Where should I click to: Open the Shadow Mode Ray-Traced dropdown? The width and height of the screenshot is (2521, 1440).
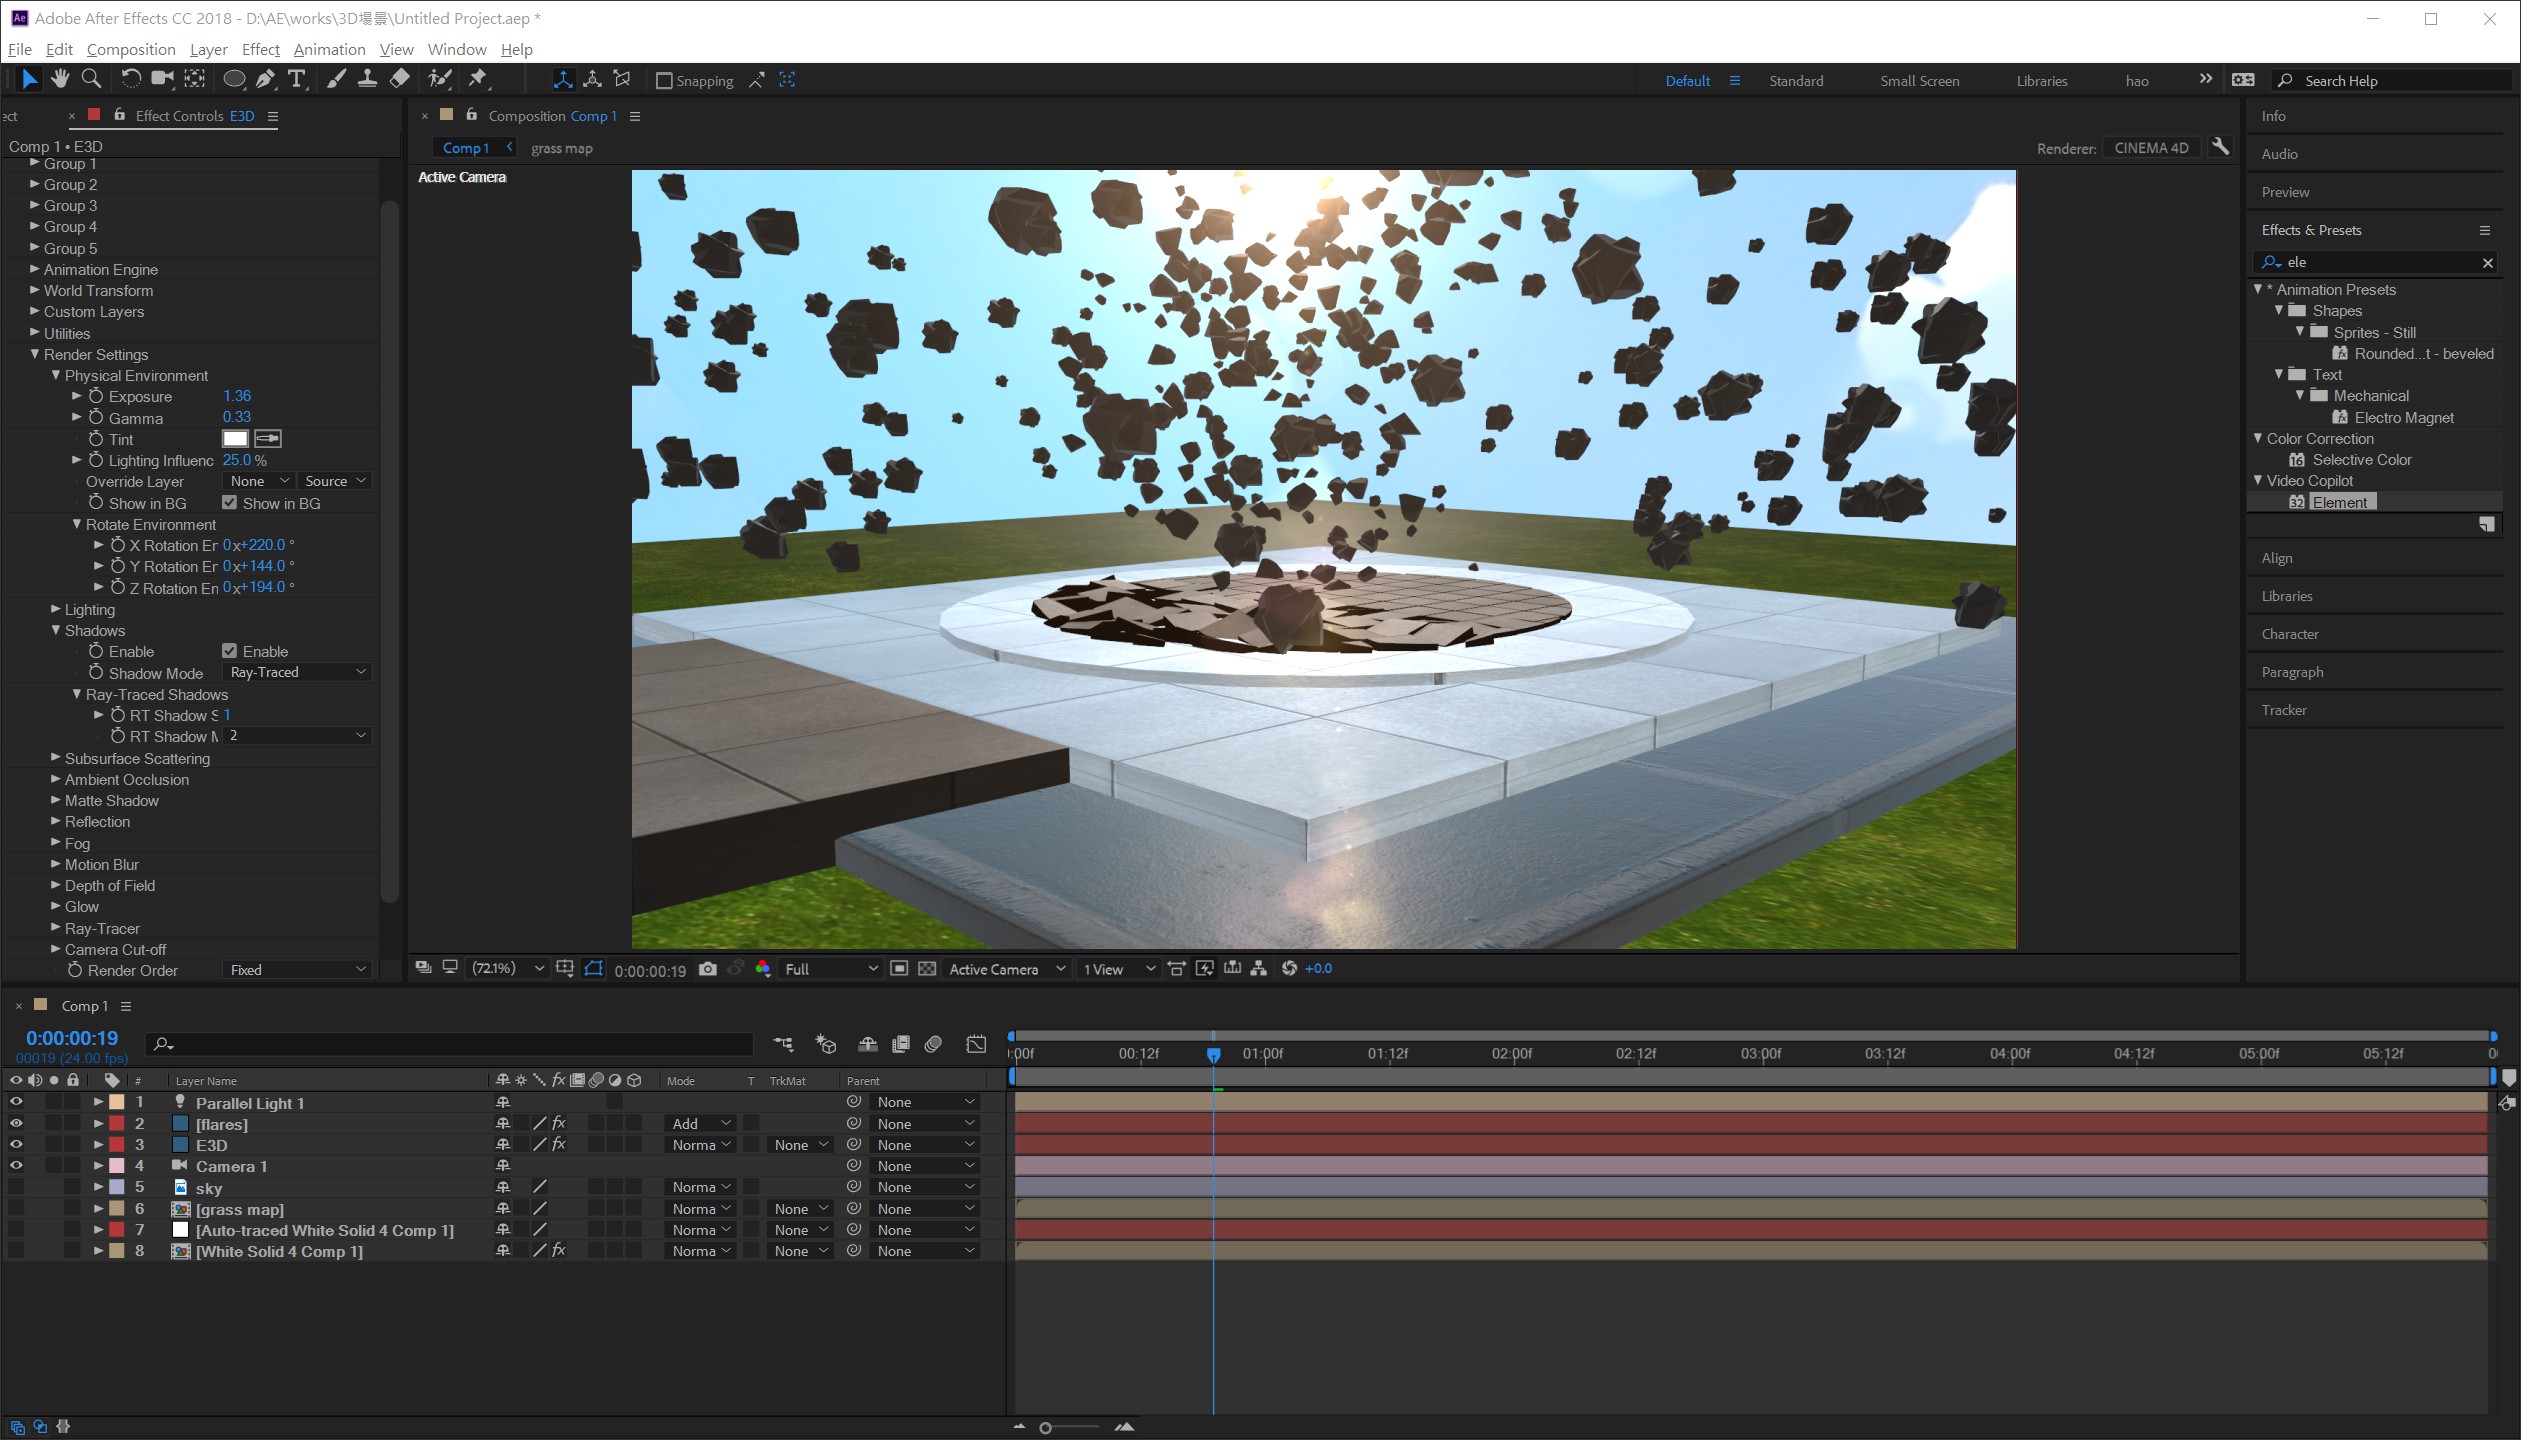297,673
